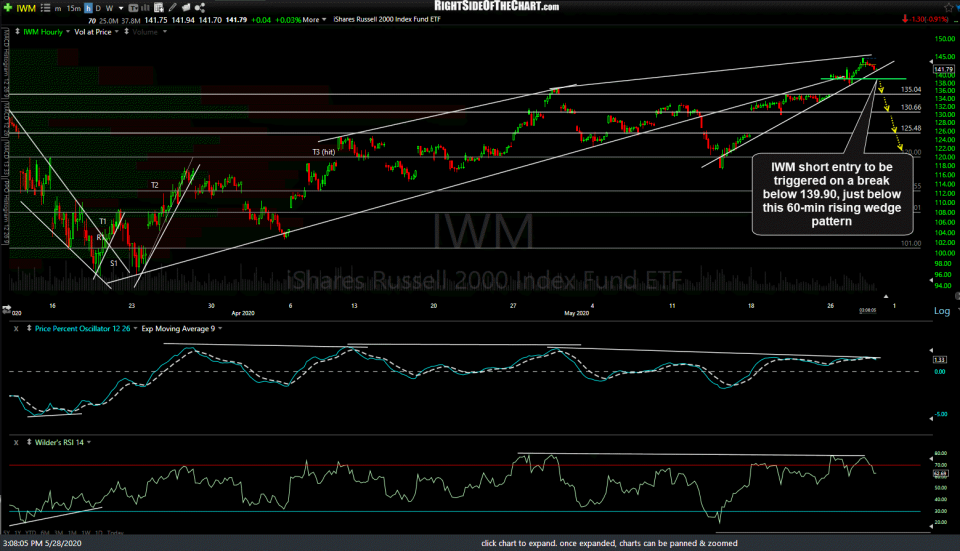This screenshot has height=551, width=960.
Task: Open the timeframe dropdown arrow after W
Action: tap(121, 8)
